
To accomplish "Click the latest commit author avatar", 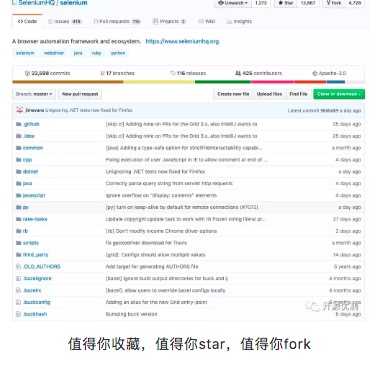I will [x=19, y=110].
